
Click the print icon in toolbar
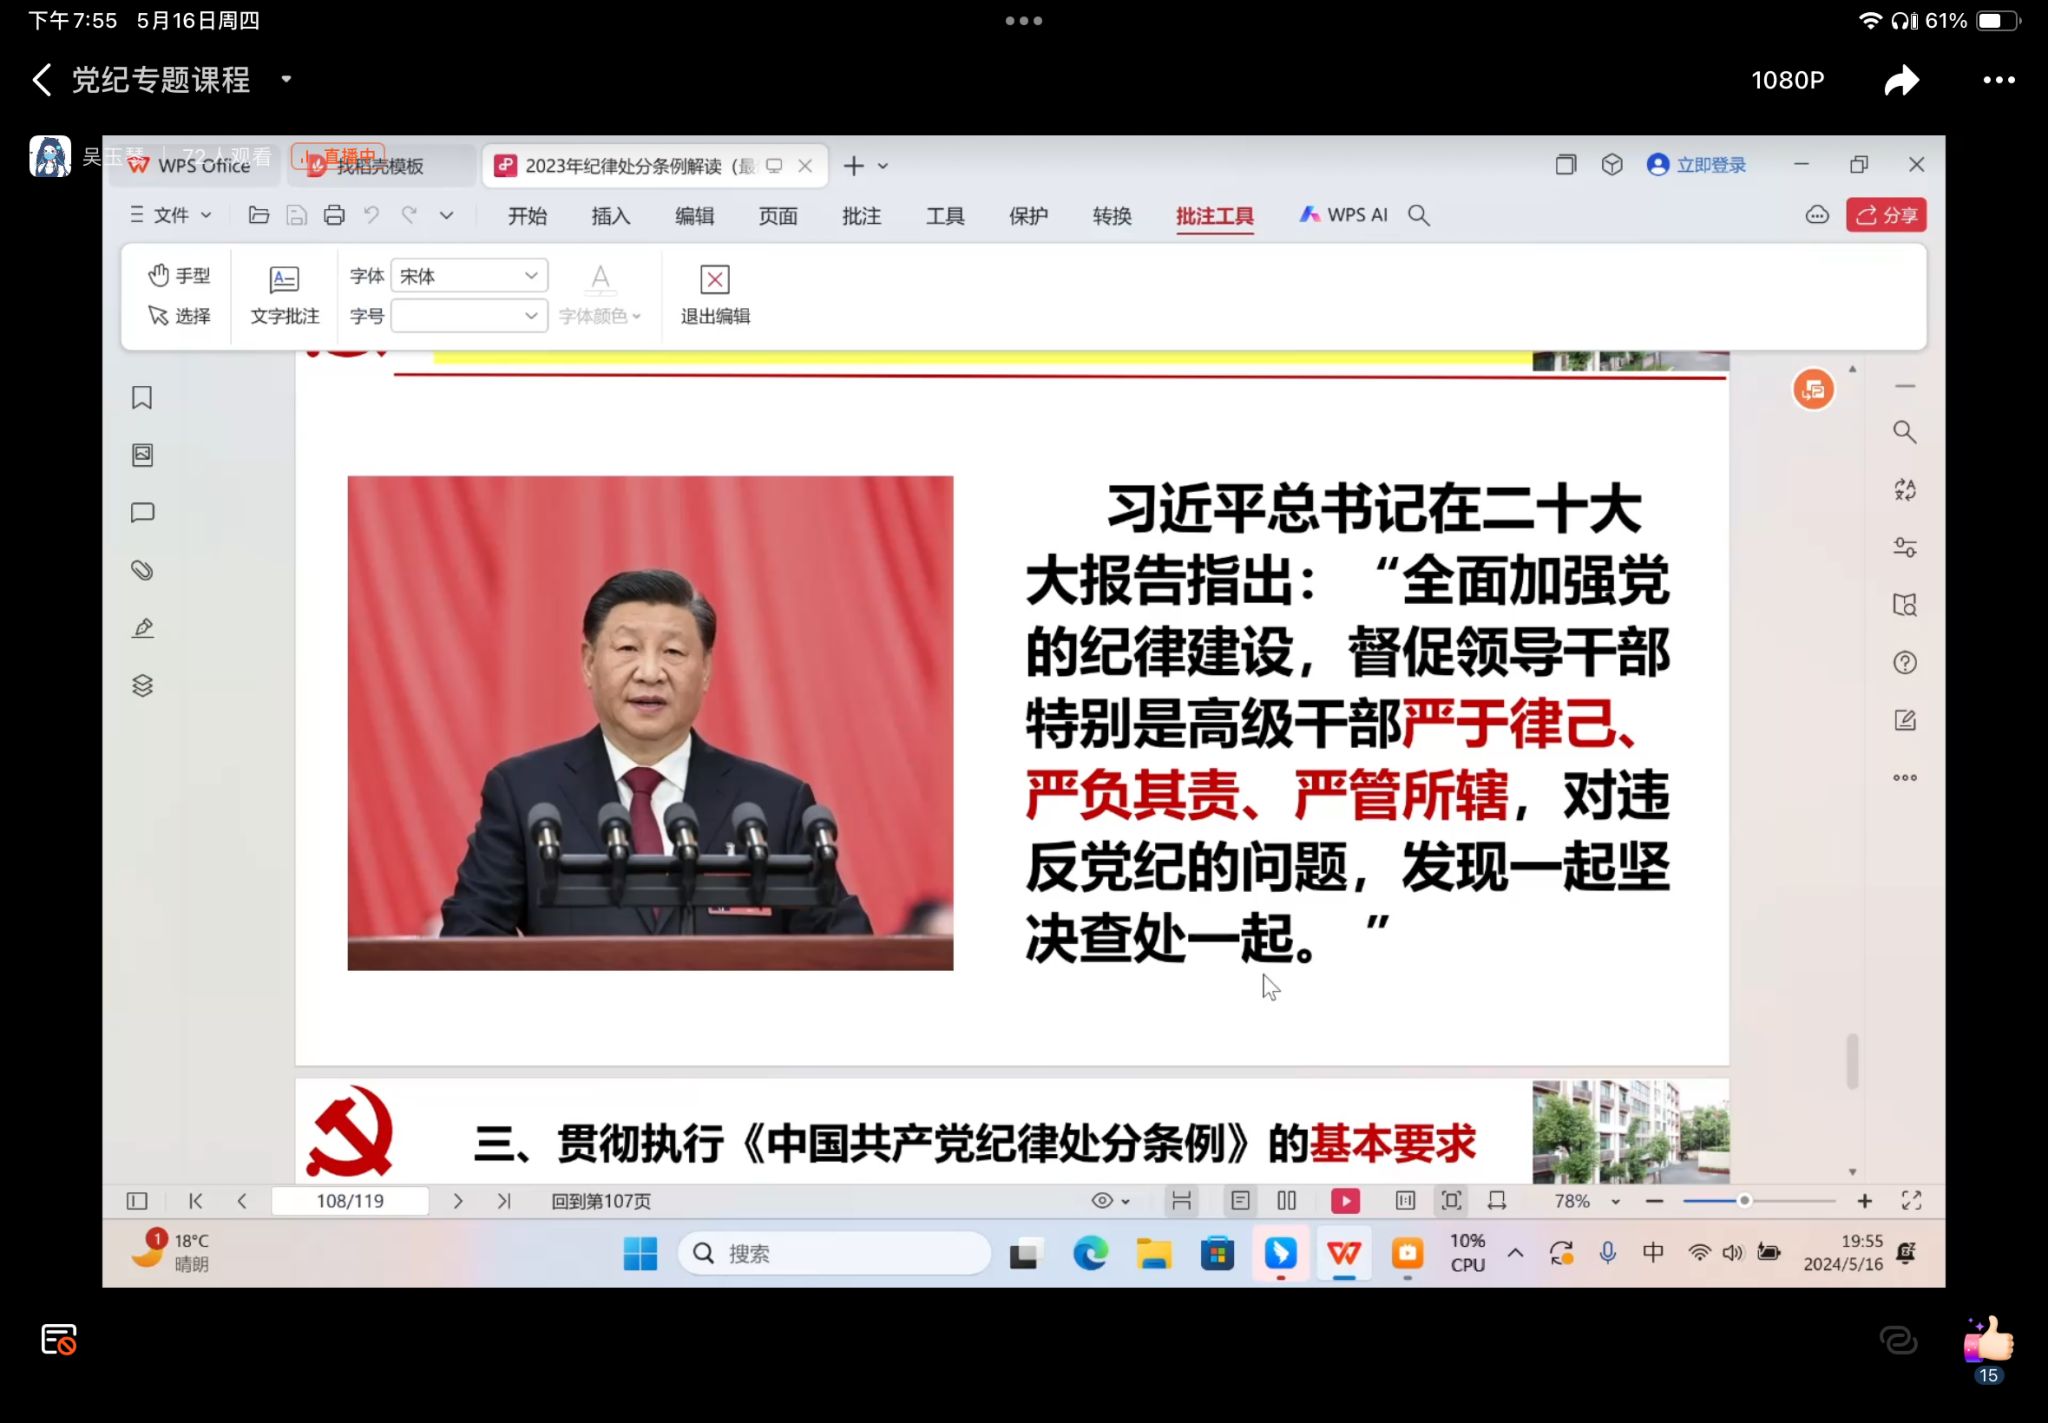coord(334,215)
